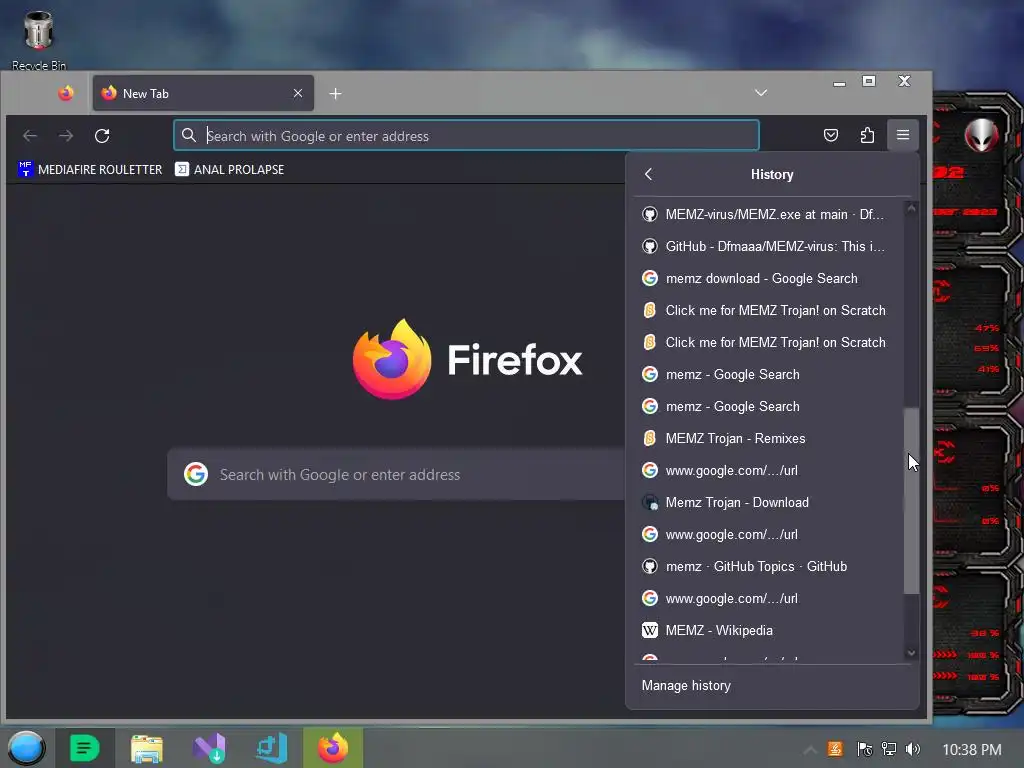Open MEMZ Trojan - Remixes history entry
This screenshot has width=1024, height=768.
(x=768, y=438)
